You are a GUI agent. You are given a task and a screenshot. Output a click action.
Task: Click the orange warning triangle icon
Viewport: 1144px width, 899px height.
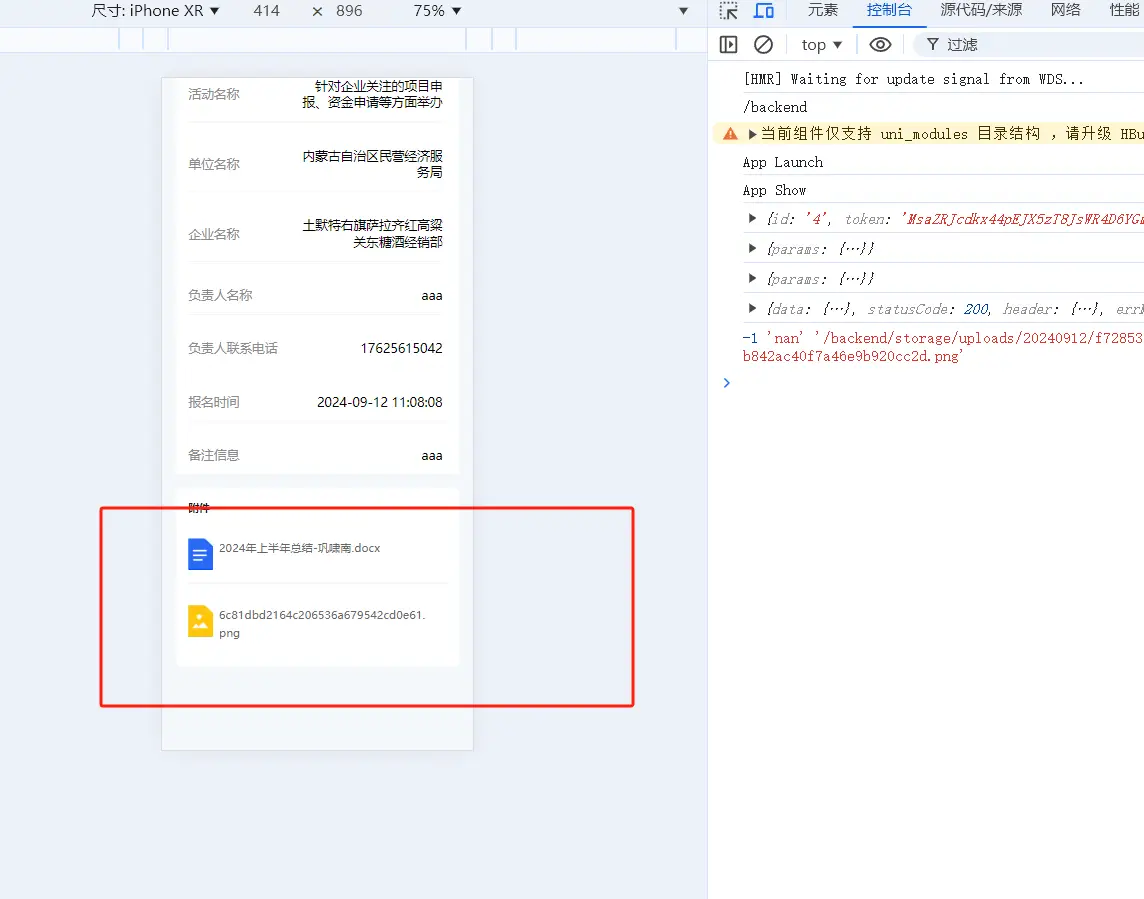(731, 134)
